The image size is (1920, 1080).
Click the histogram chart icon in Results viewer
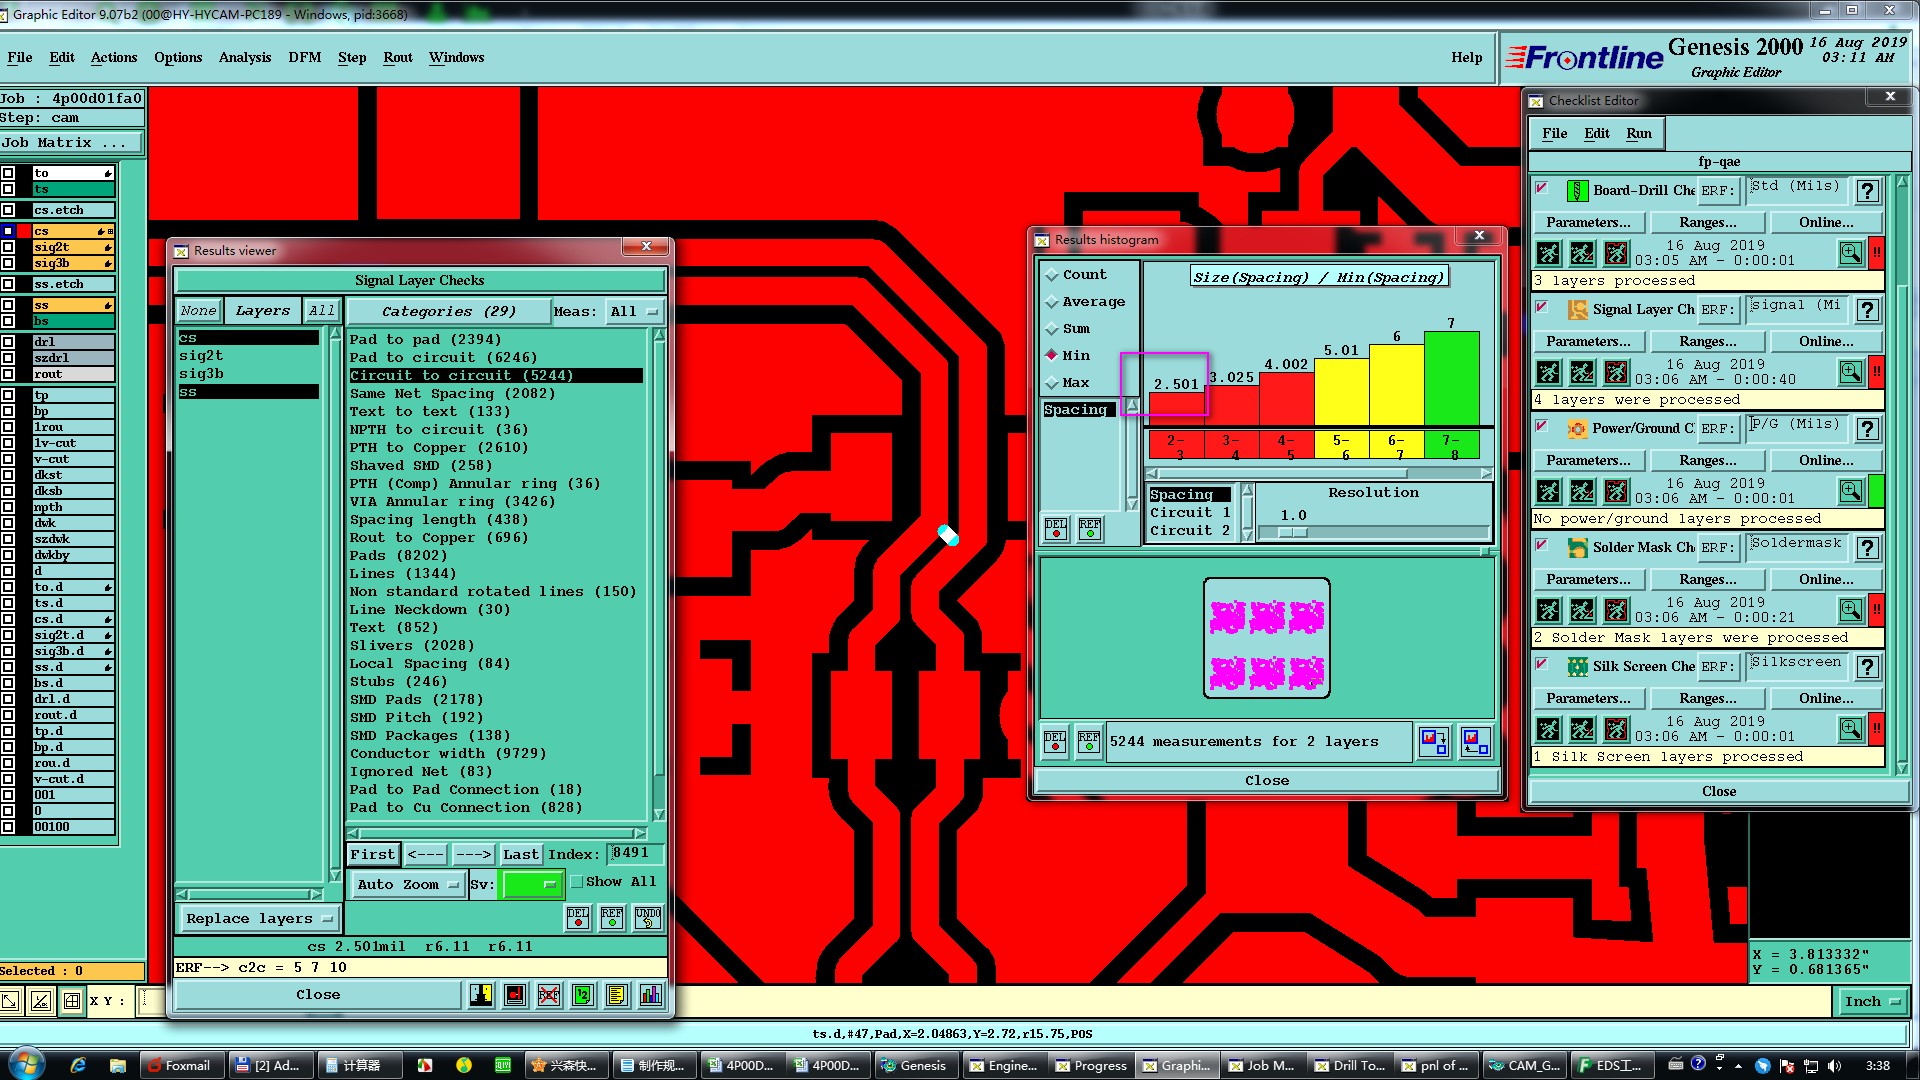[x=651, y=995]
